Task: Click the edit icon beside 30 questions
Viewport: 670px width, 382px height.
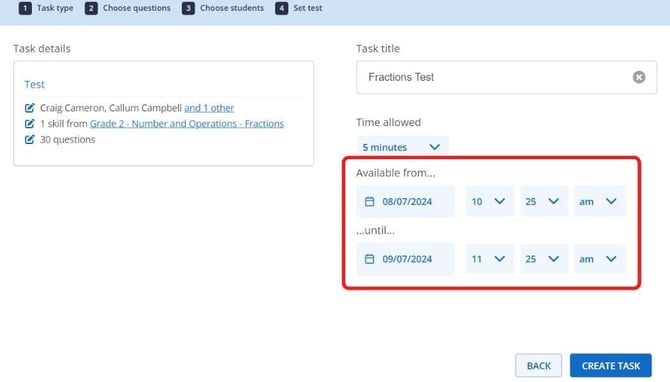Action: [x=29, y=139]
